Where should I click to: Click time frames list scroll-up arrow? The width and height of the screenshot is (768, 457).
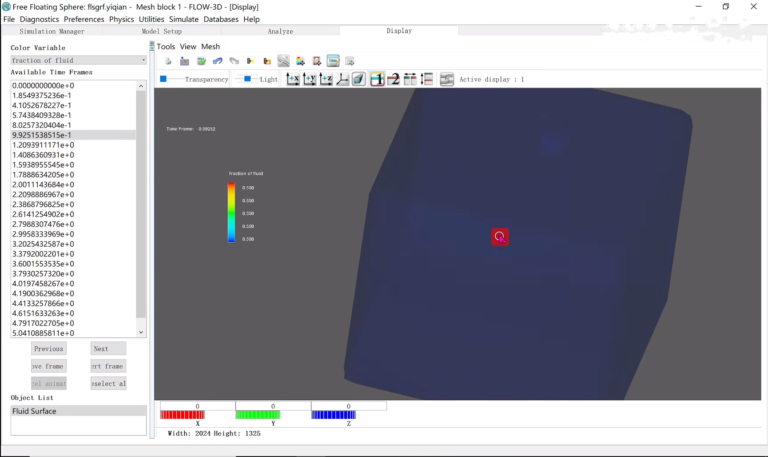(141, 86)
